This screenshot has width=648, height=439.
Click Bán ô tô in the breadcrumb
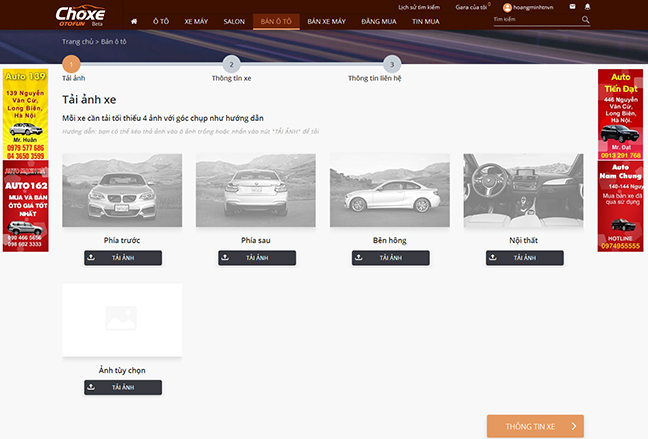114,41
